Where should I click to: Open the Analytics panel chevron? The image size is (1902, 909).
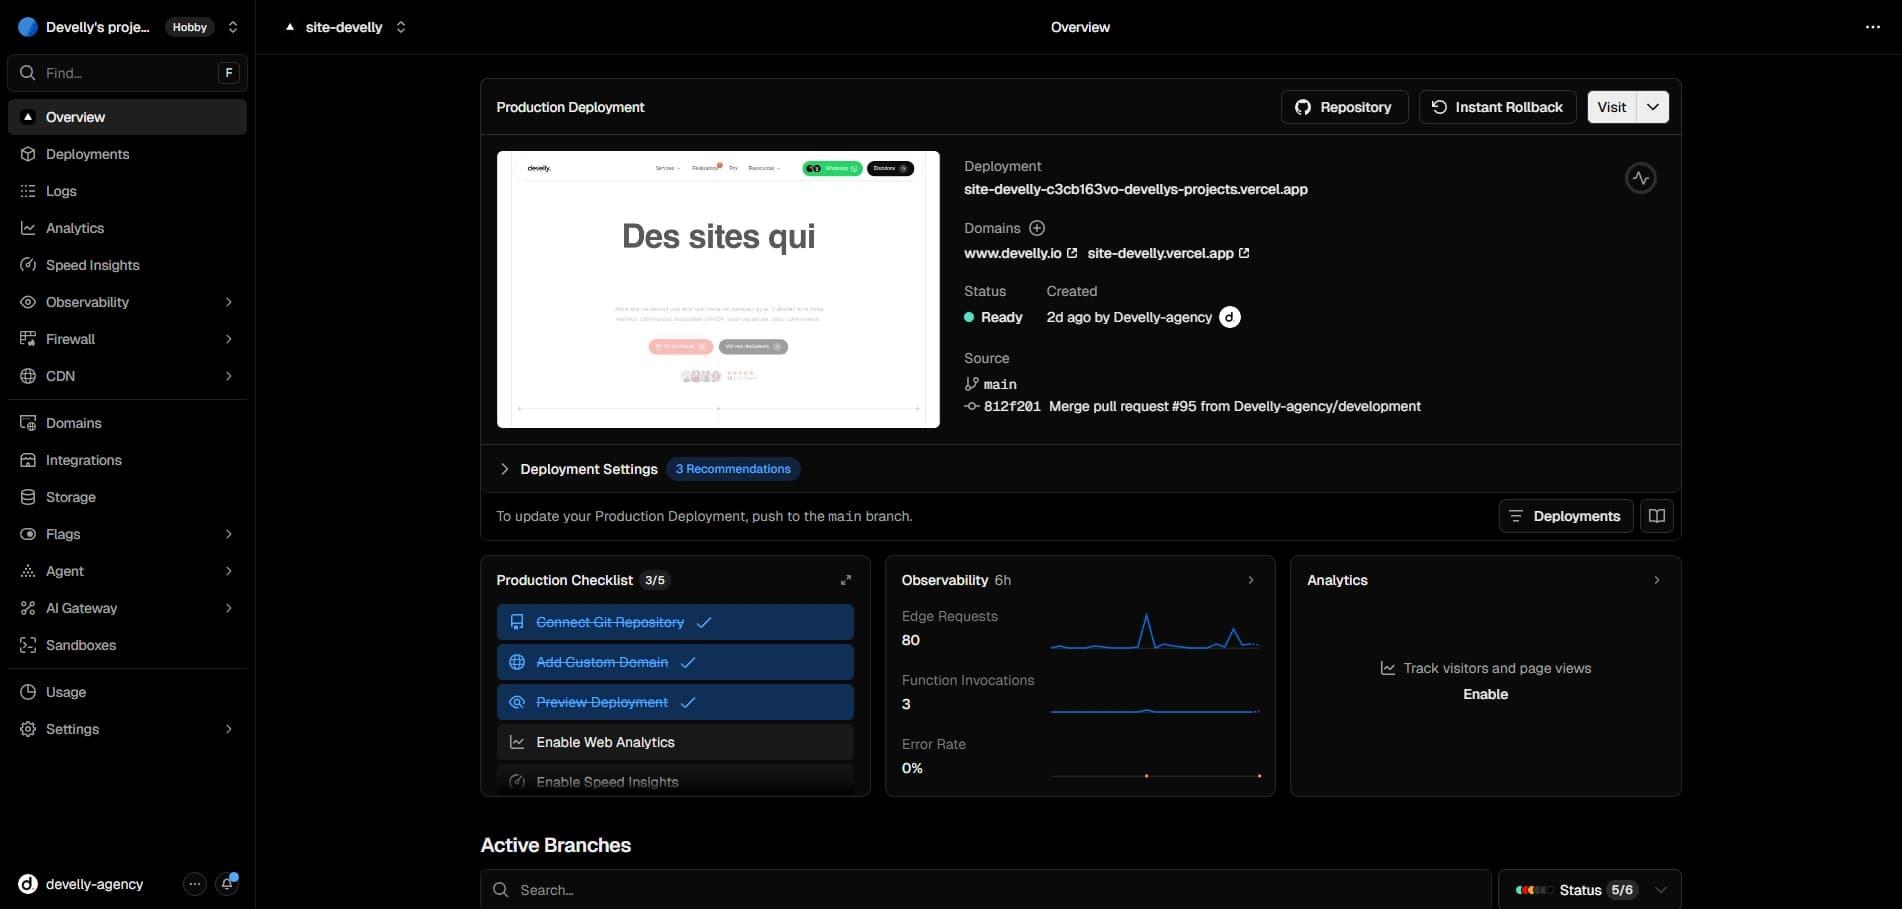[x=1657, y=580]
